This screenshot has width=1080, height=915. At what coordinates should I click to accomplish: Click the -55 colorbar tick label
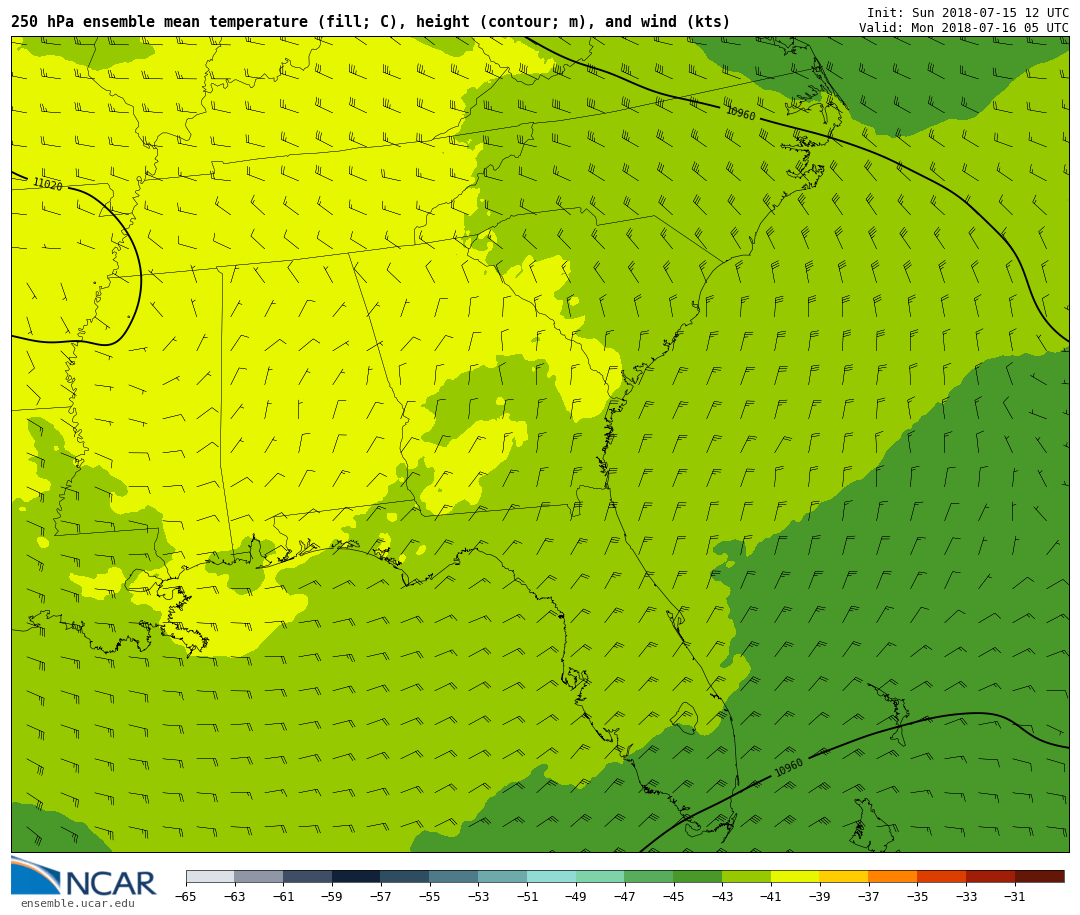point(429,896)
